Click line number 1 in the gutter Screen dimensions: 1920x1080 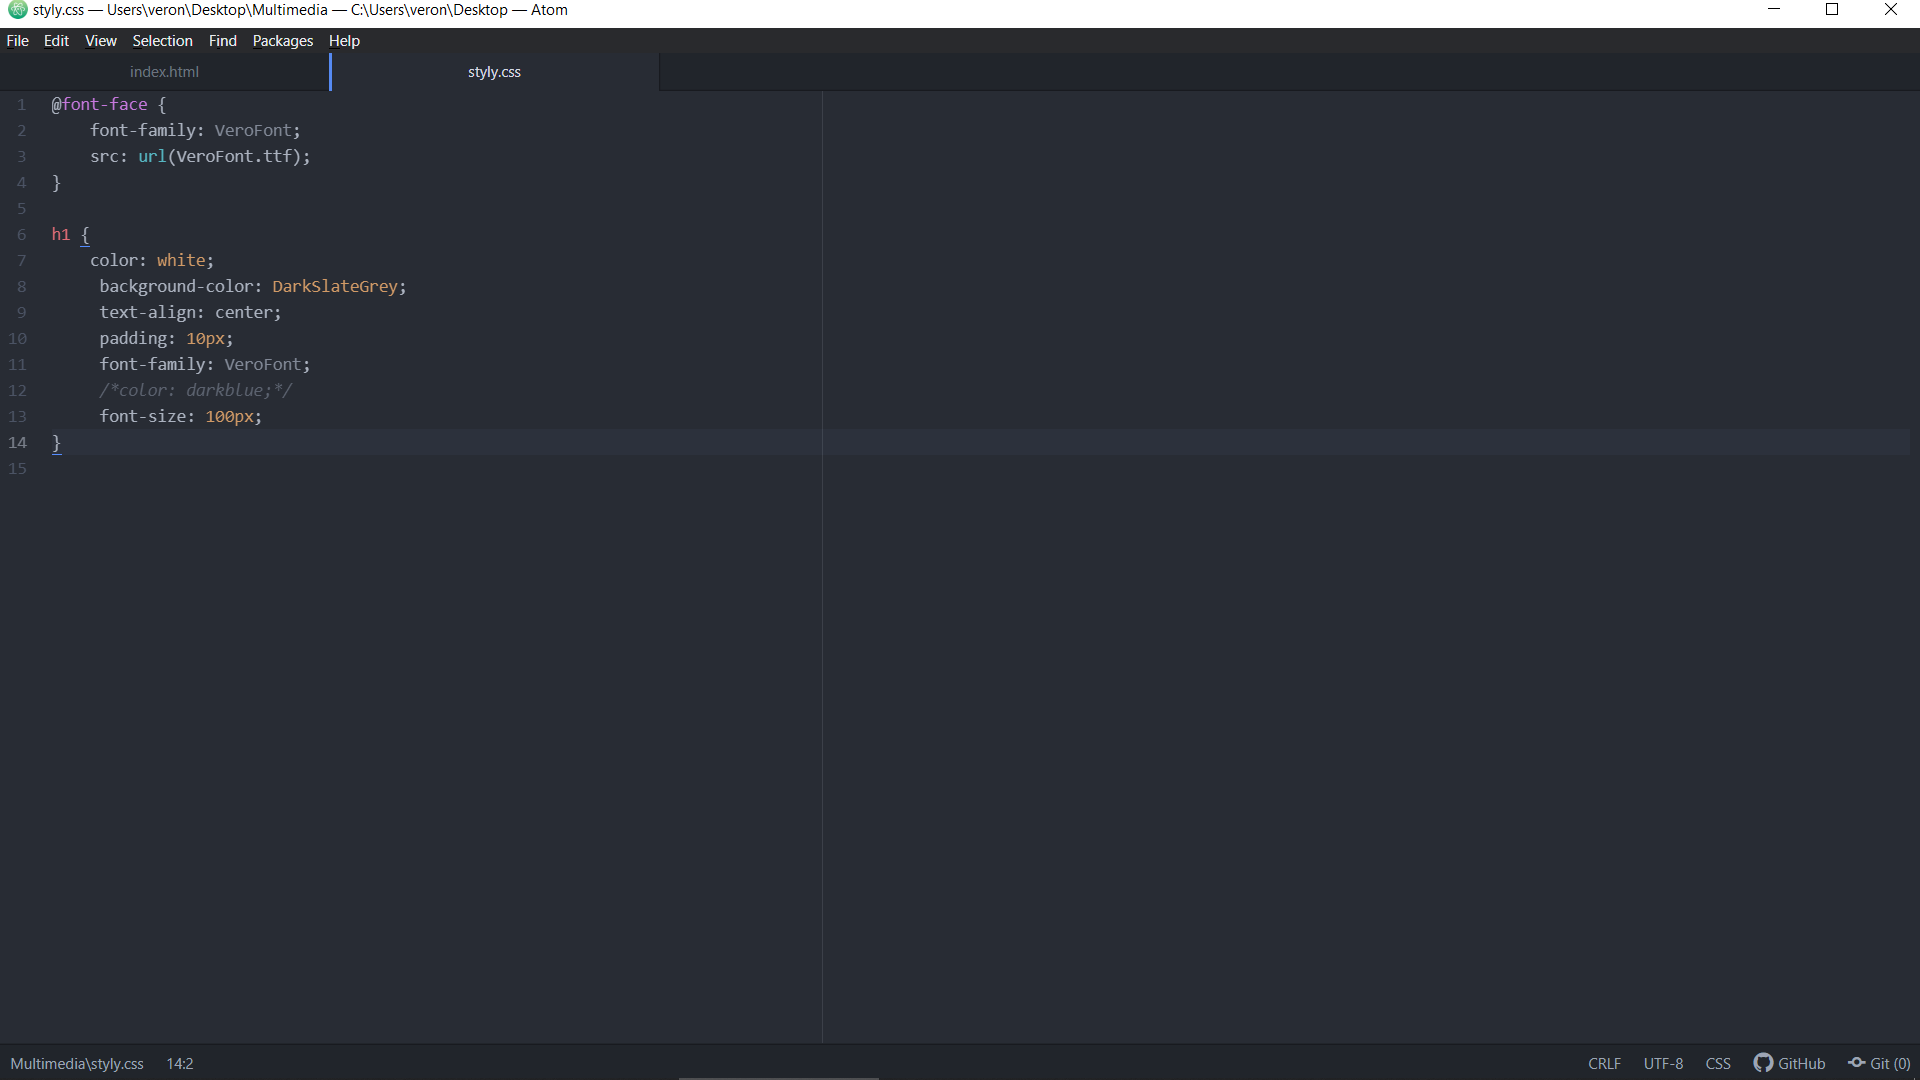tap(21, 104)
